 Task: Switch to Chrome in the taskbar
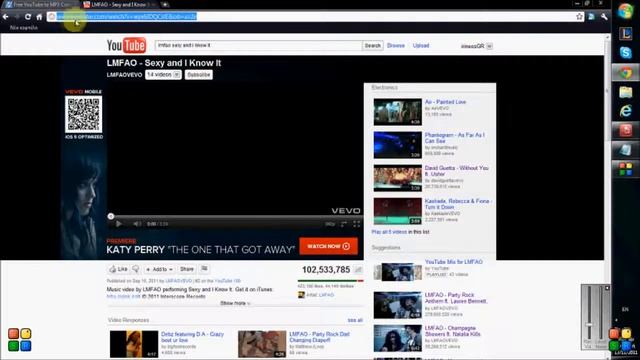coord(625,73)
